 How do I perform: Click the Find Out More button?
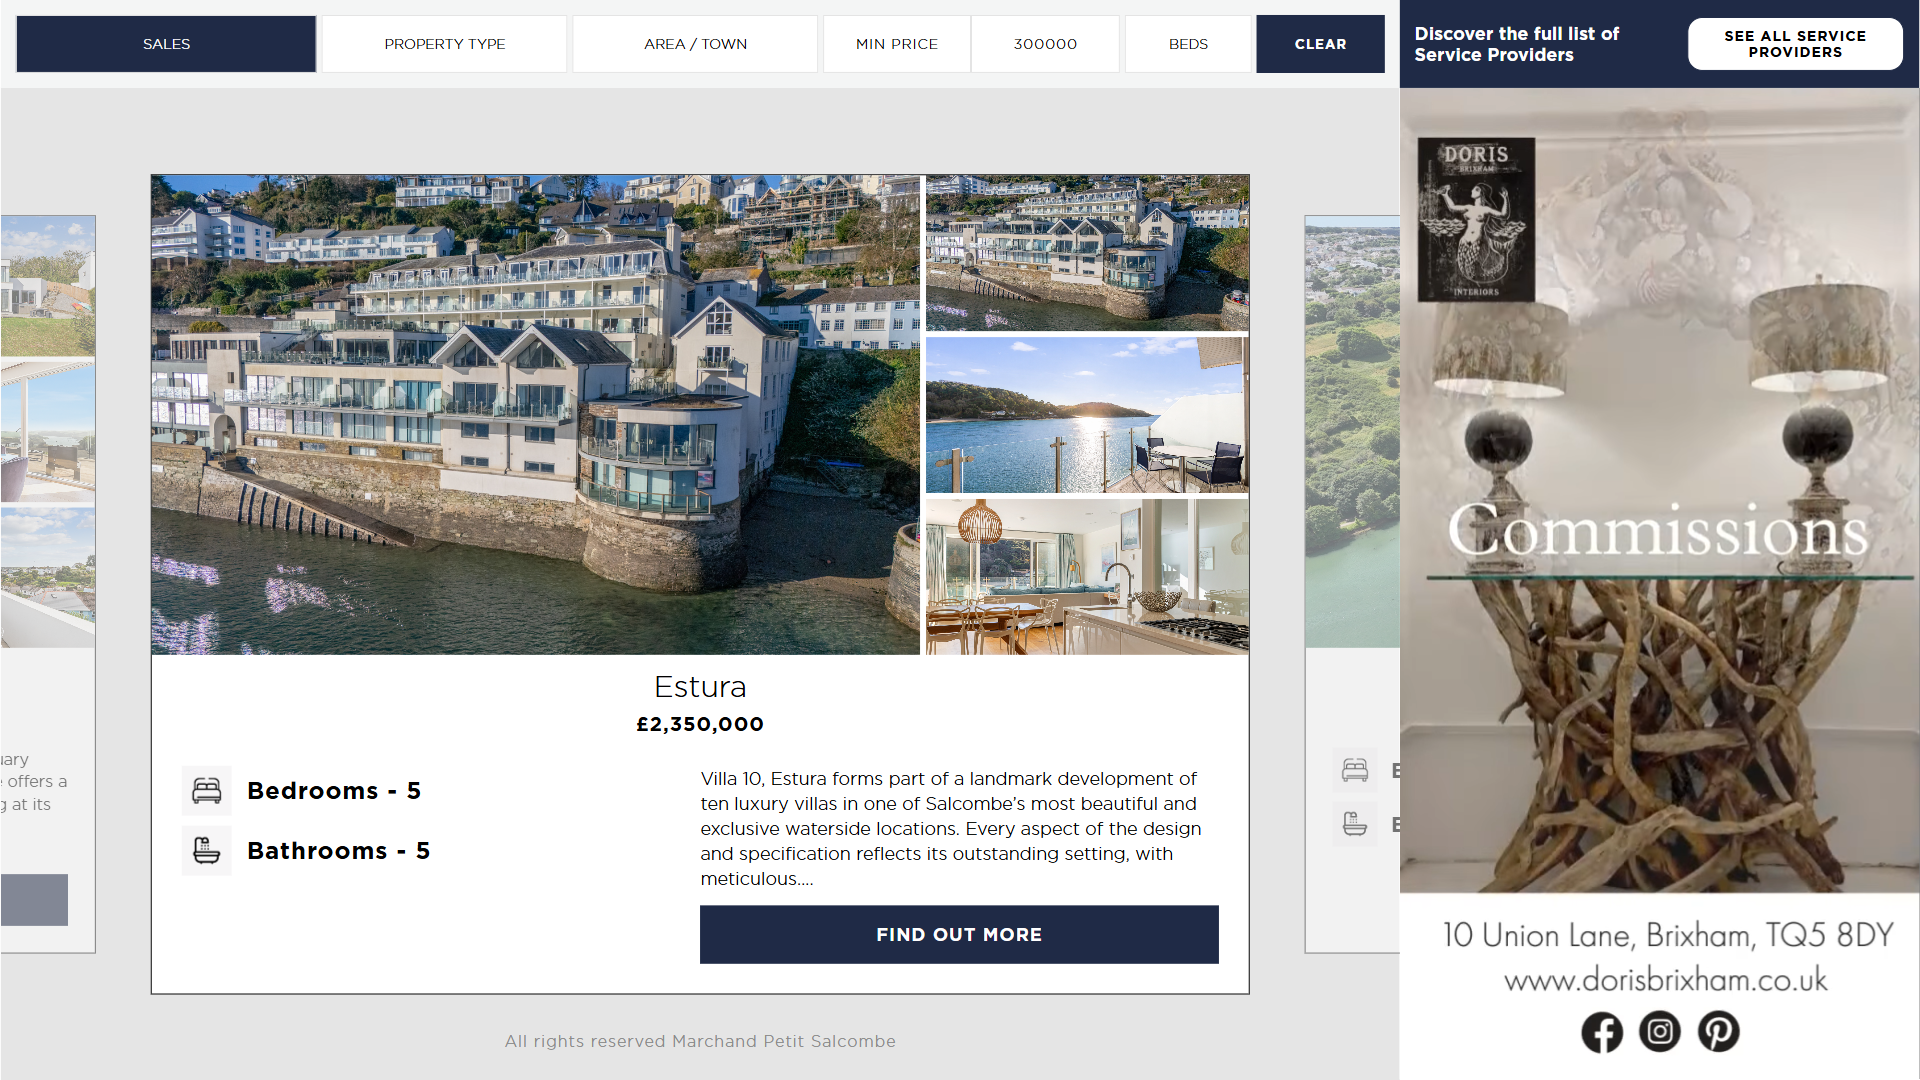pos(959,935)
